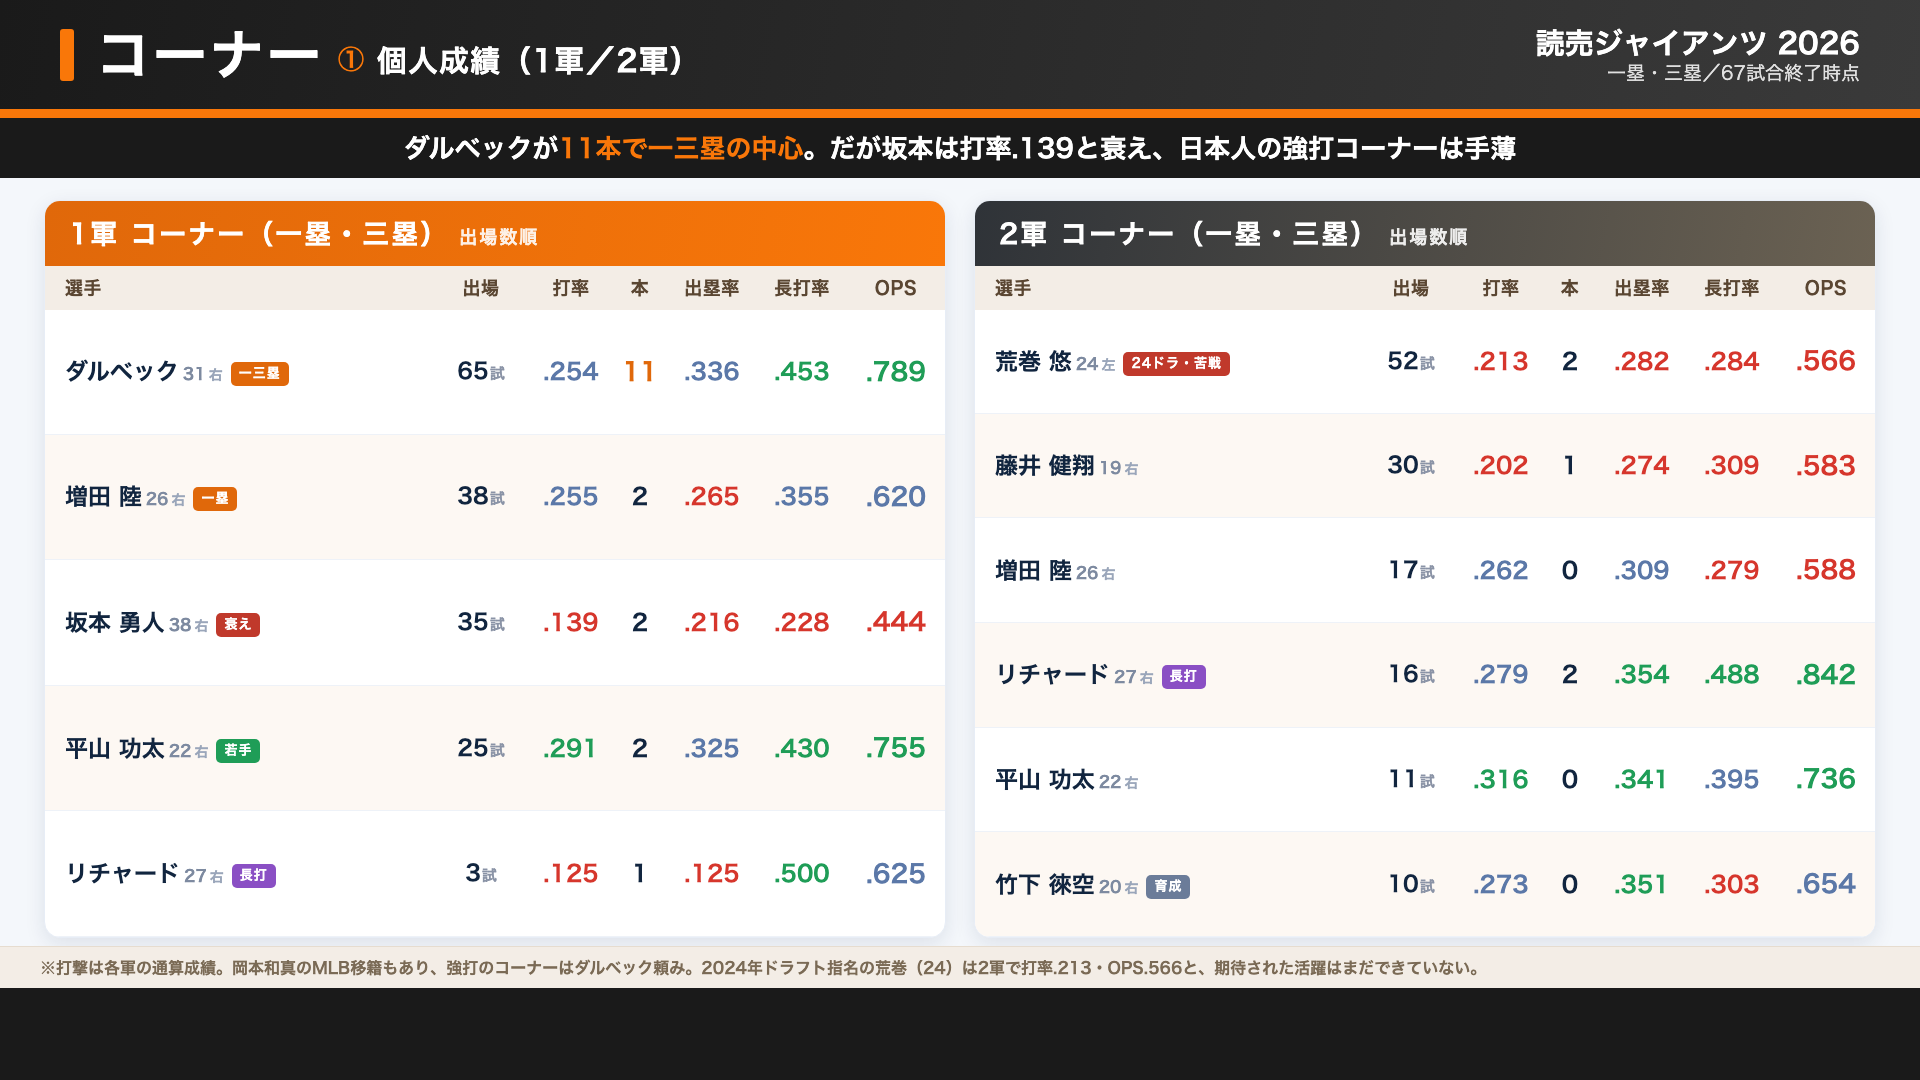
Task: Click the headline phrase 11本で一三塁の中心
Action: point(682,149)
